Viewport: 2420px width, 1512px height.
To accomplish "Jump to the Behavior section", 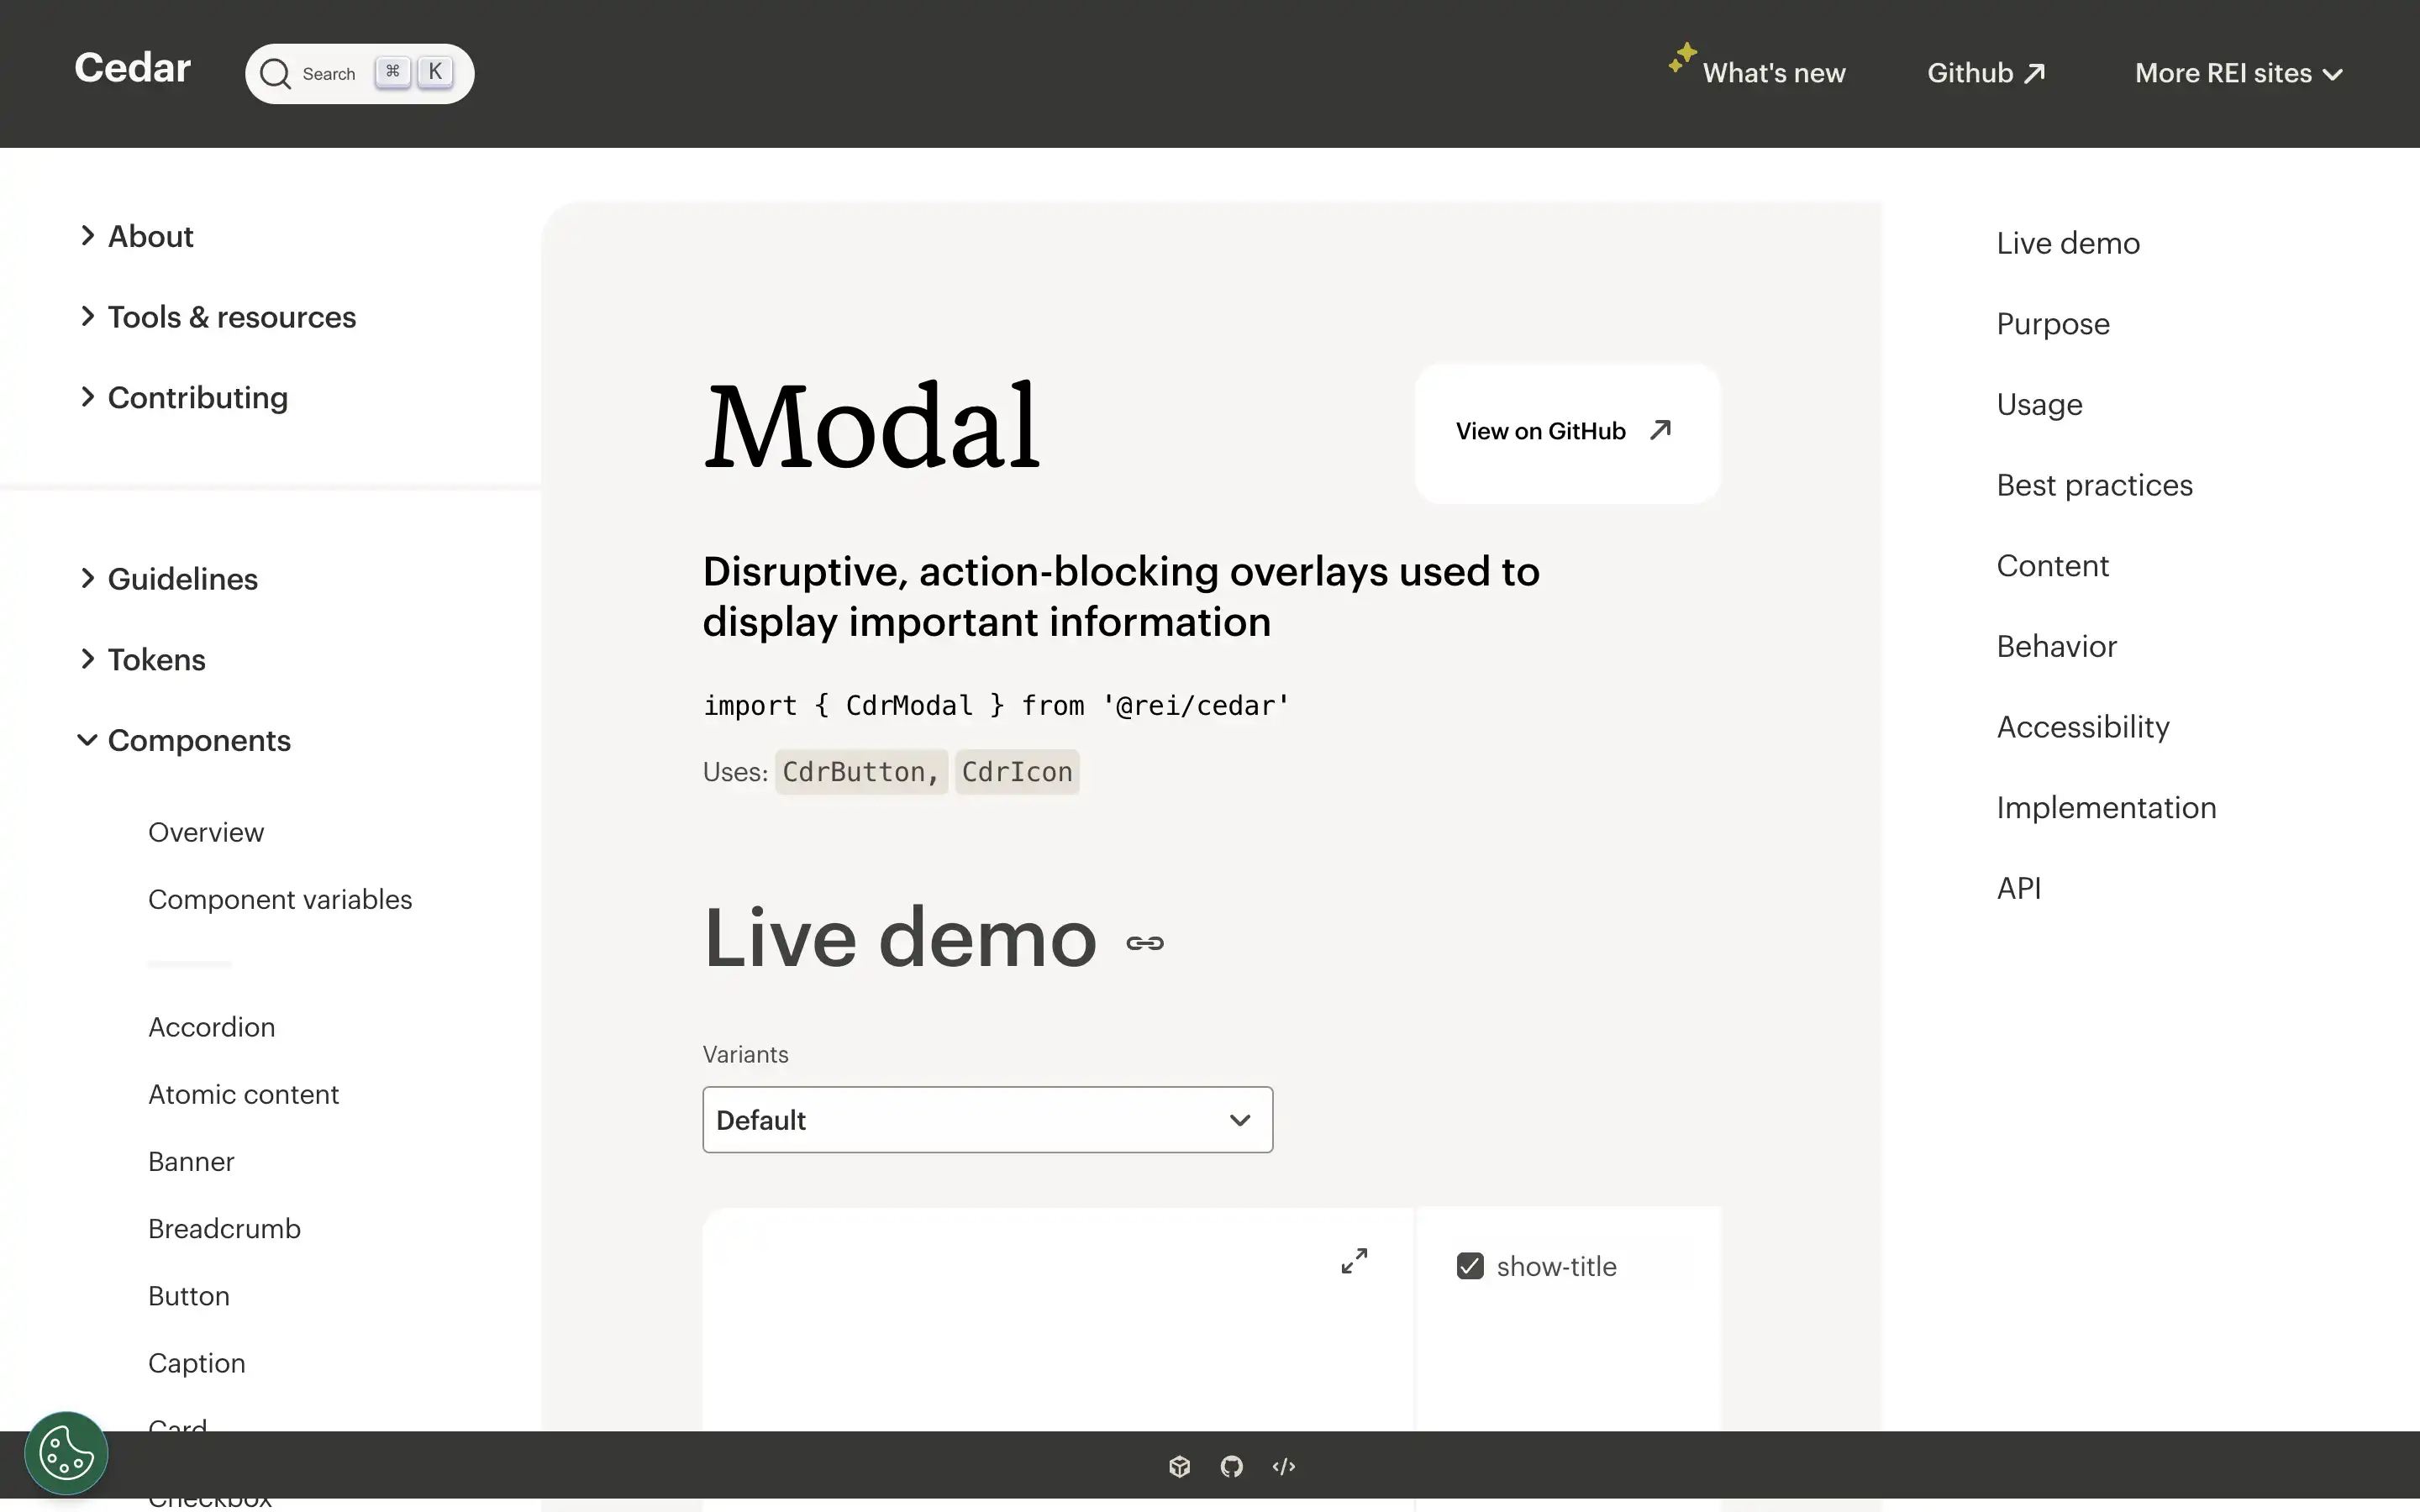I will pos(2056,646).
